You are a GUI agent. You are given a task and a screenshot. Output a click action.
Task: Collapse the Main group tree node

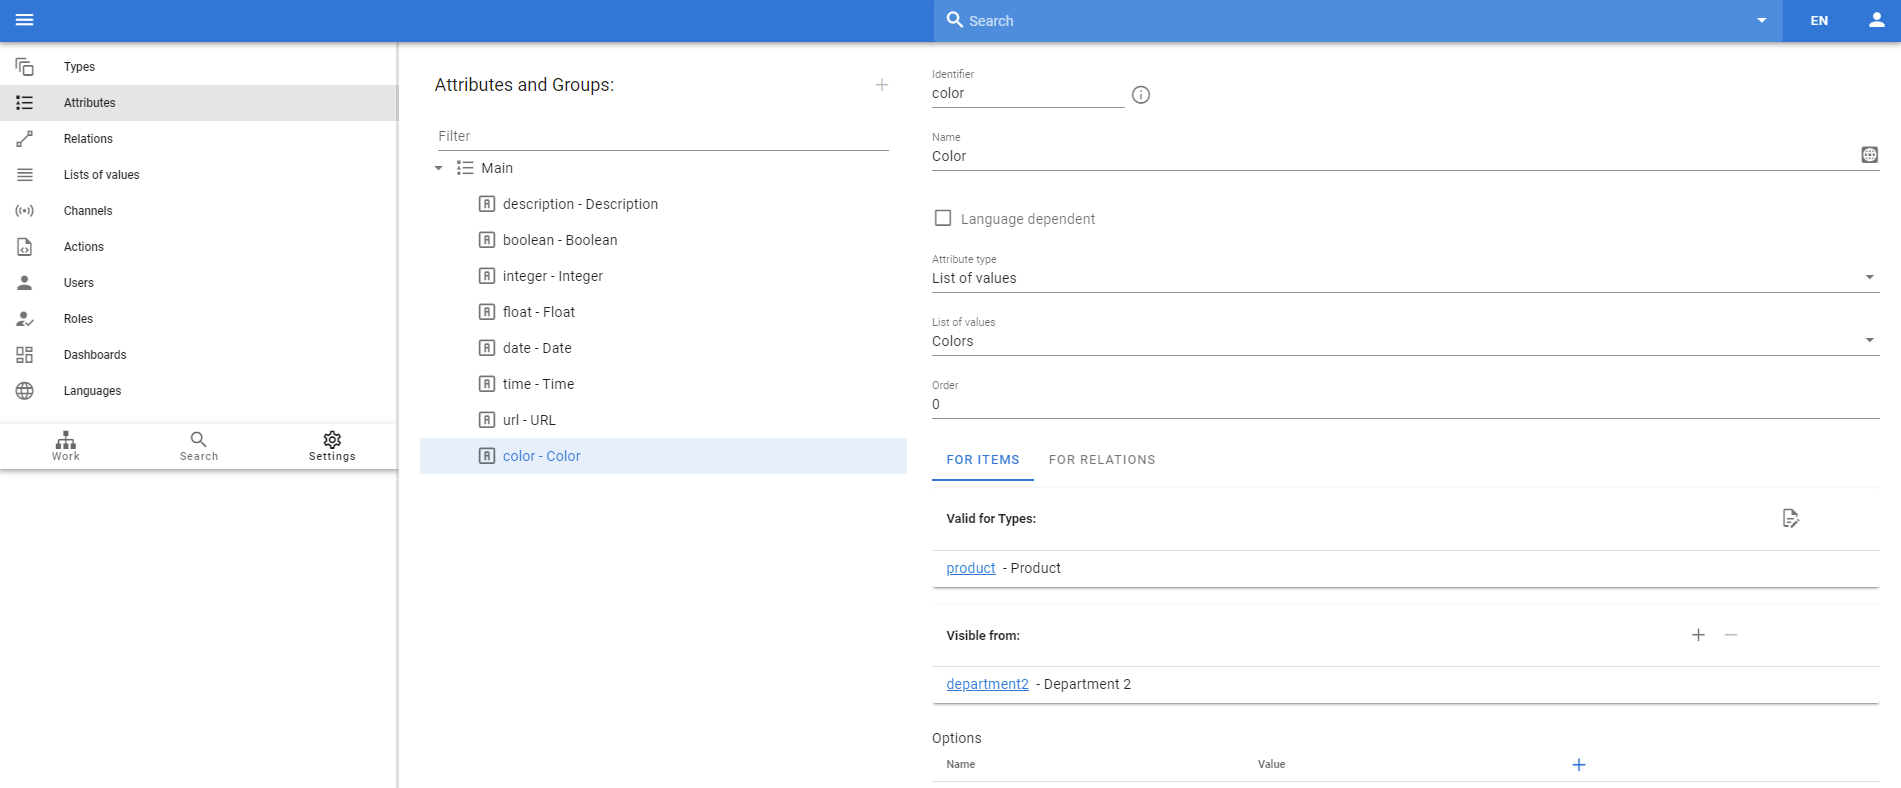(x=438, y=168)
